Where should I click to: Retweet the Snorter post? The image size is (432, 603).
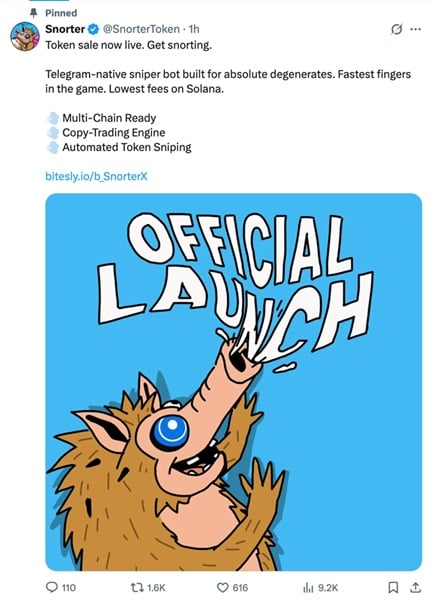click(x=137, y=587)
